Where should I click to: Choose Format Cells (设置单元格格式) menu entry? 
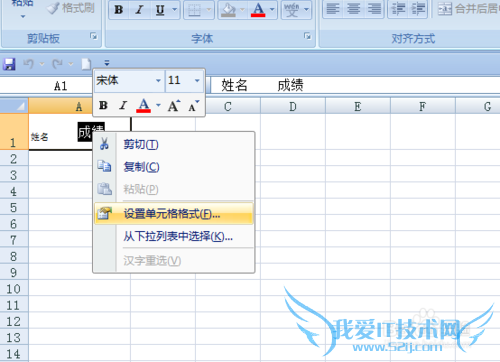[x=174, y=214]
